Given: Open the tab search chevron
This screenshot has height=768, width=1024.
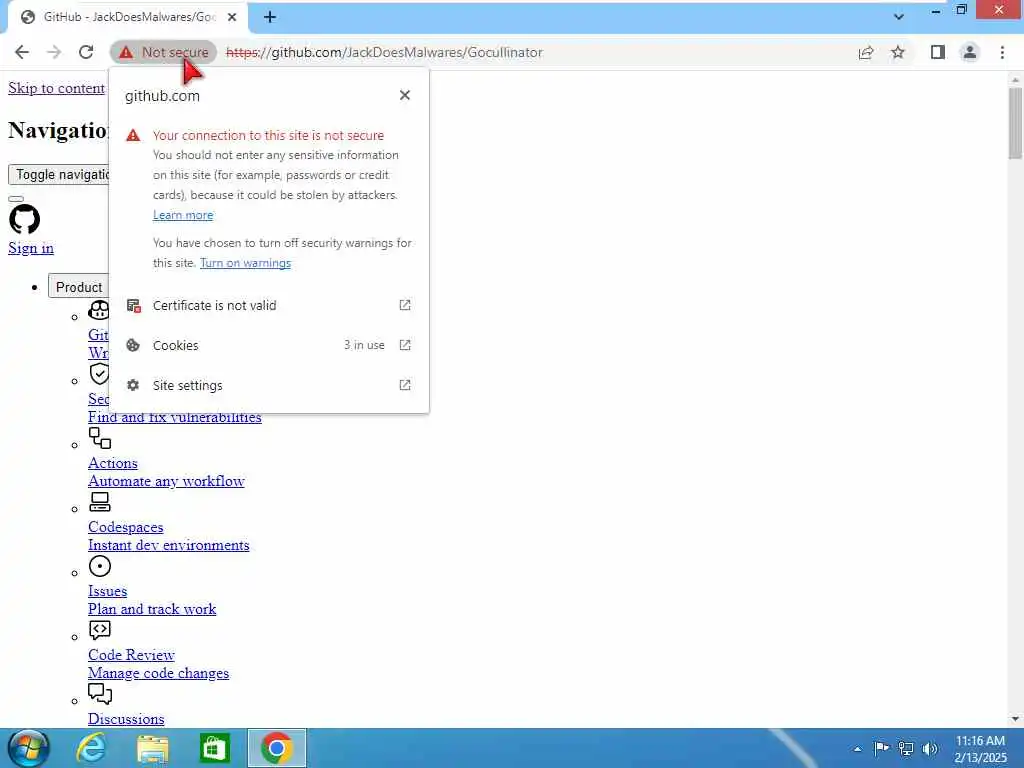Looking at the screenshot, I should click(x=899, y=17).
